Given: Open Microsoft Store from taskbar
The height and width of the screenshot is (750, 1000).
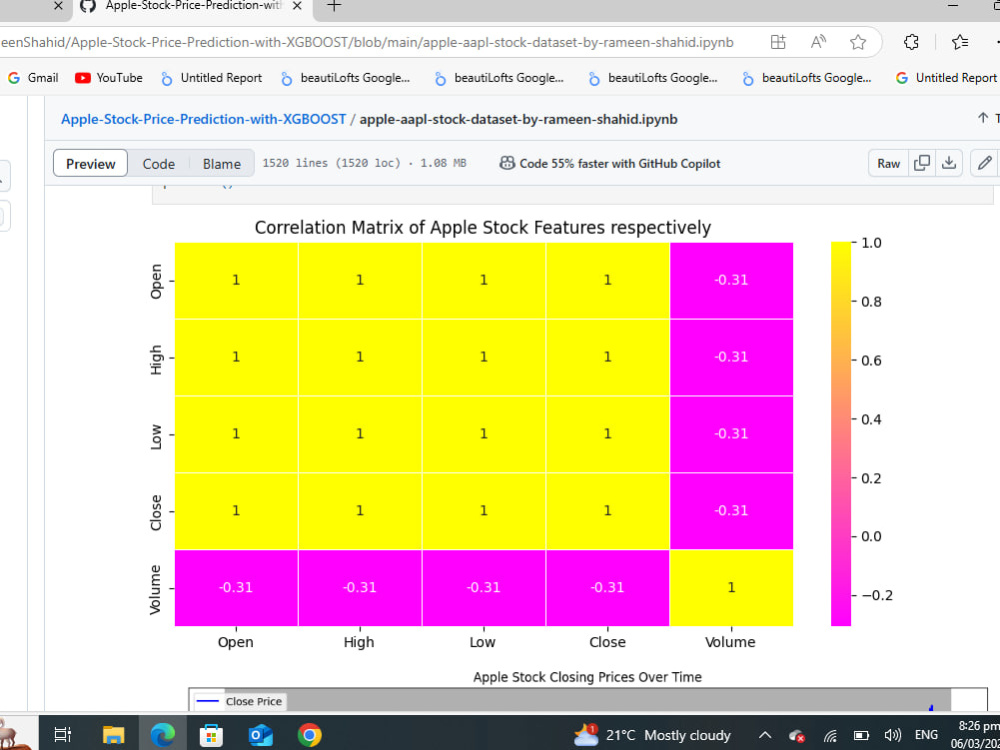Looking at the screenshot, I should point(211,735).
